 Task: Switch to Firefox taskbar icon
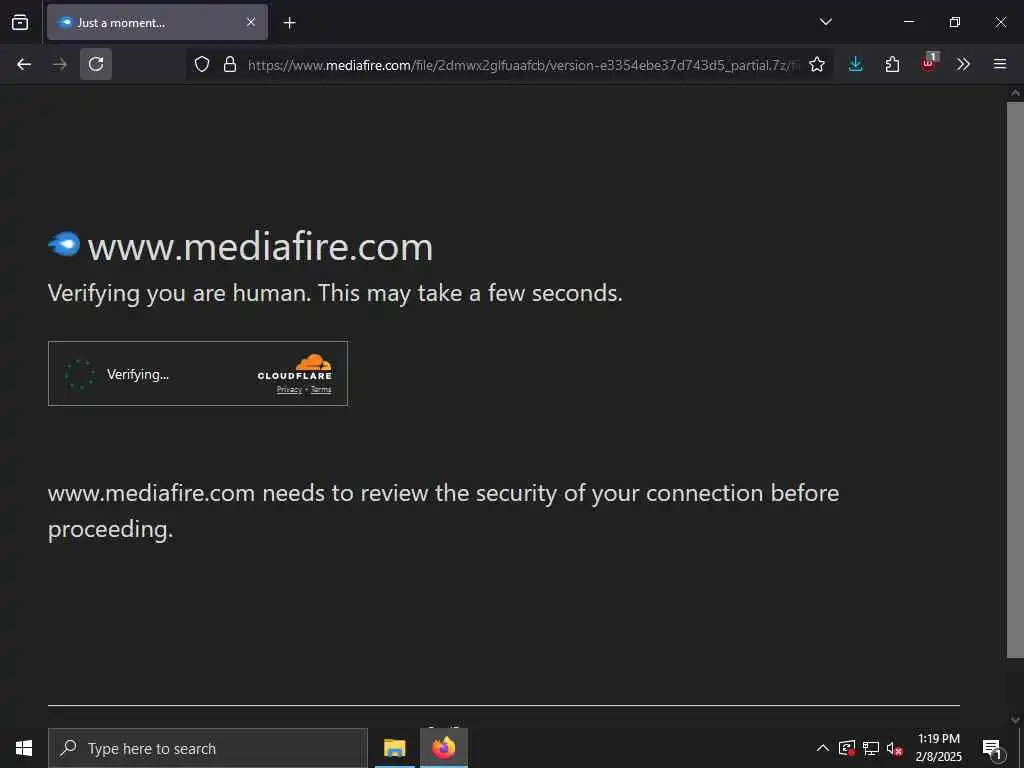tap(443, 748)
